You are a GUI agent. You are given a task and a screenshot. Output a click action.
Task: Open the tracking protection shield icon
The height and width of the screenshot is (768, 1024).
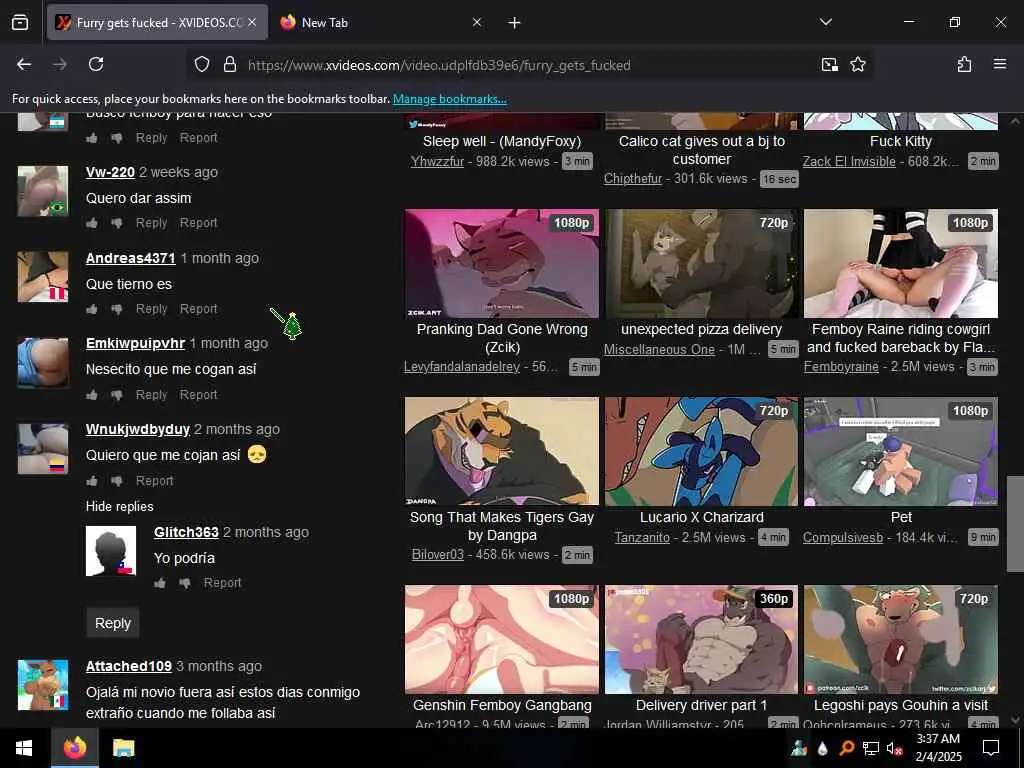click(x=202, y=64)
